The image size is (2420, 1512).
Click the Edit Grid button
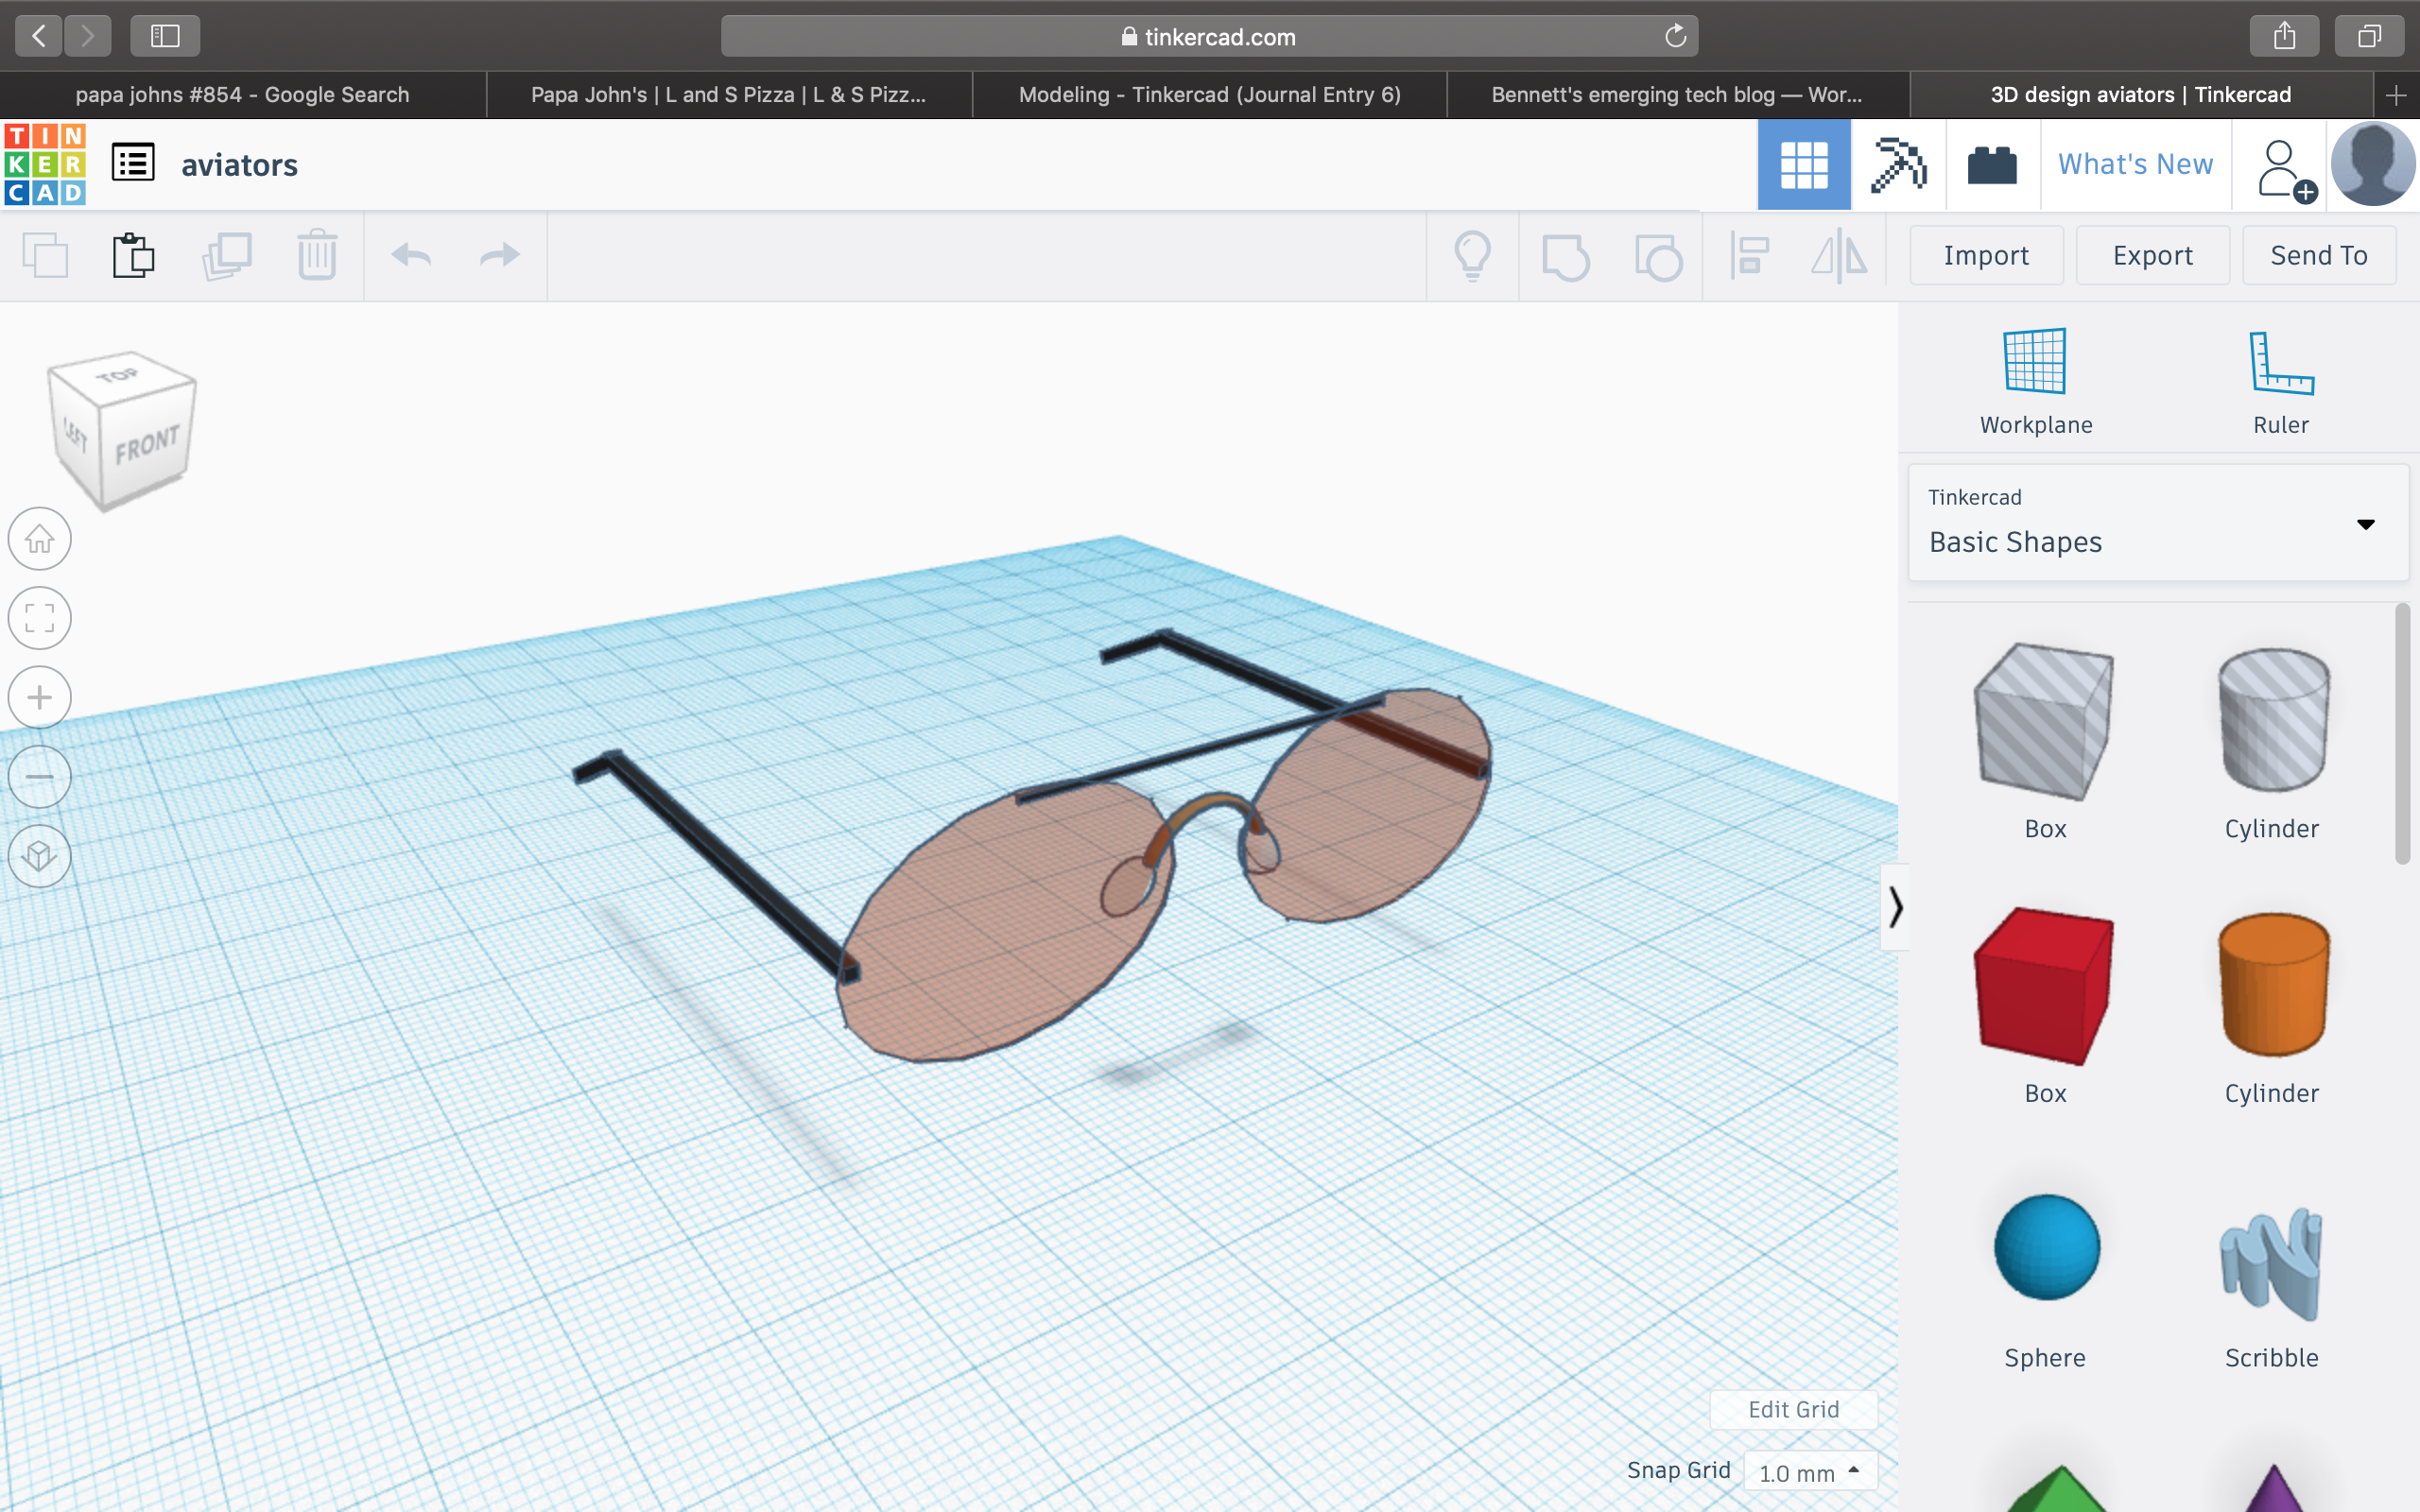pyautogui.click(x=1793, y=1409)
